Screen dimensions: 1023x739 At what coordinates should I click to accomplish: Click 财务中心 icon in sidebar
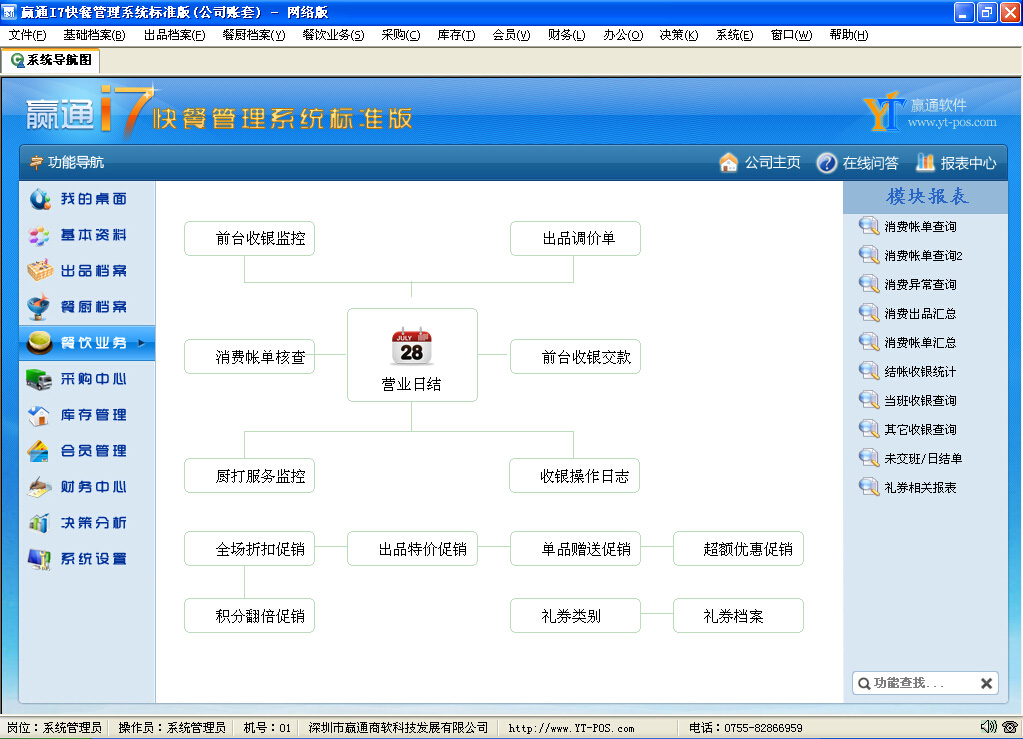[40, 487]
